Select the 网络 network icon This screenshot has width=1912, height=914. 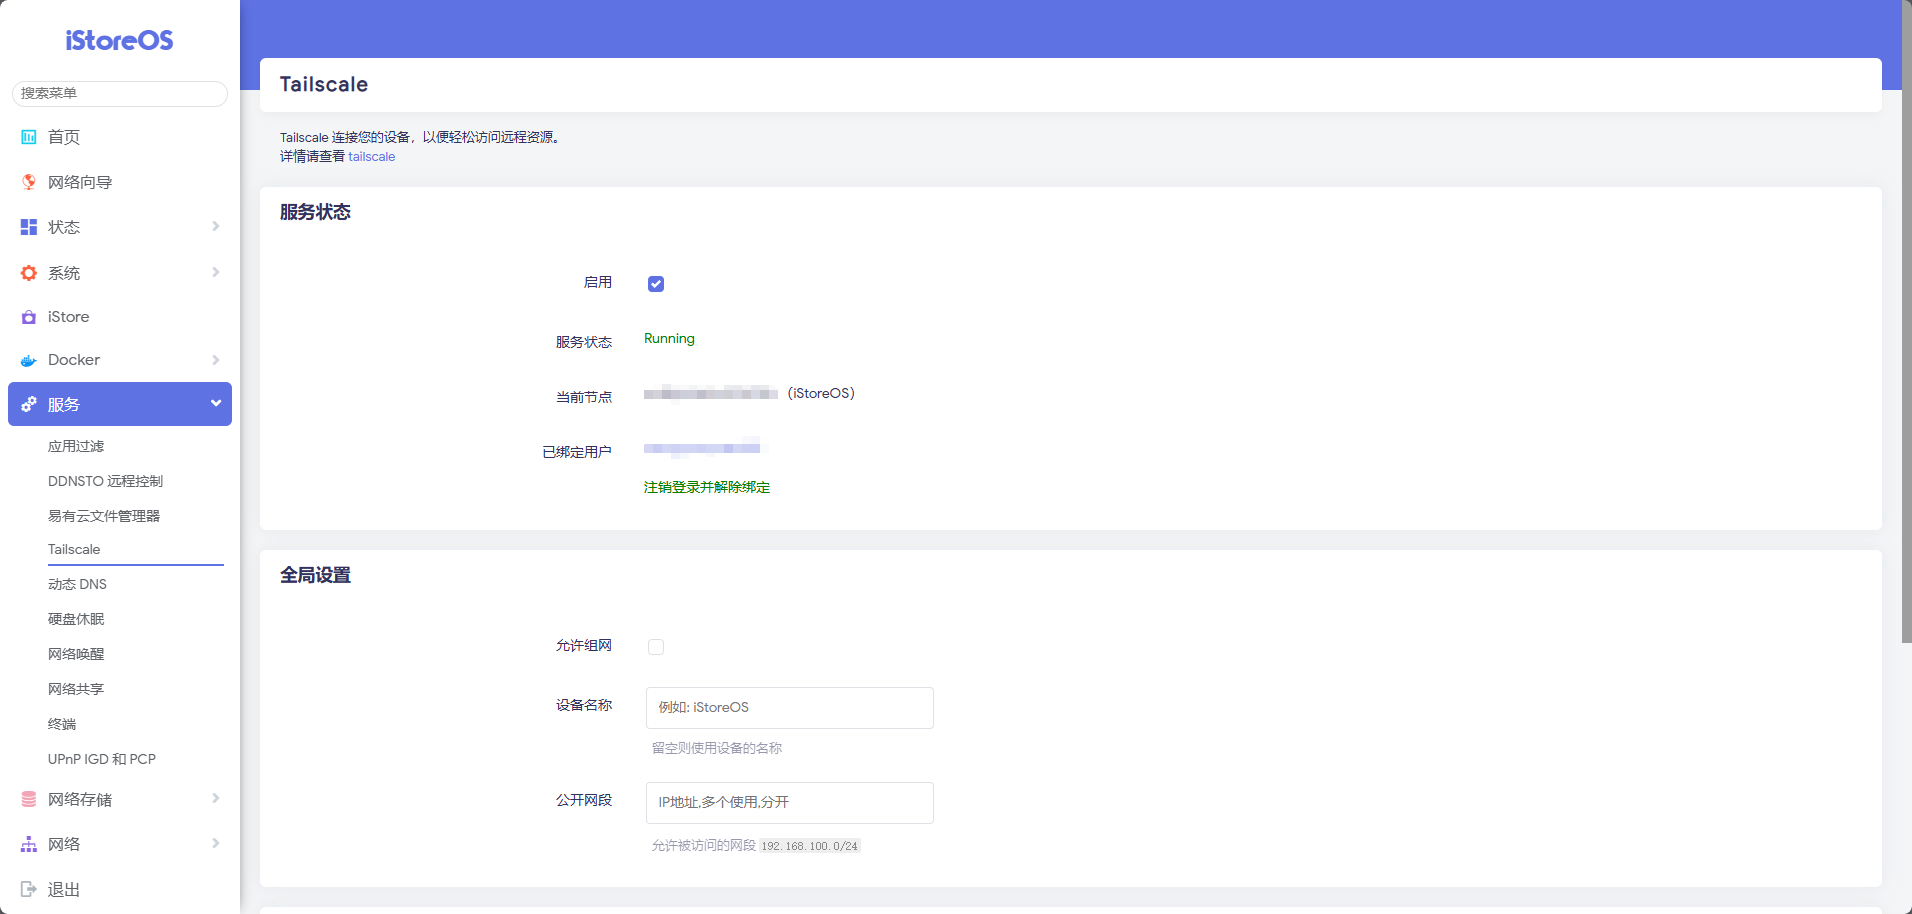[28, 844]
